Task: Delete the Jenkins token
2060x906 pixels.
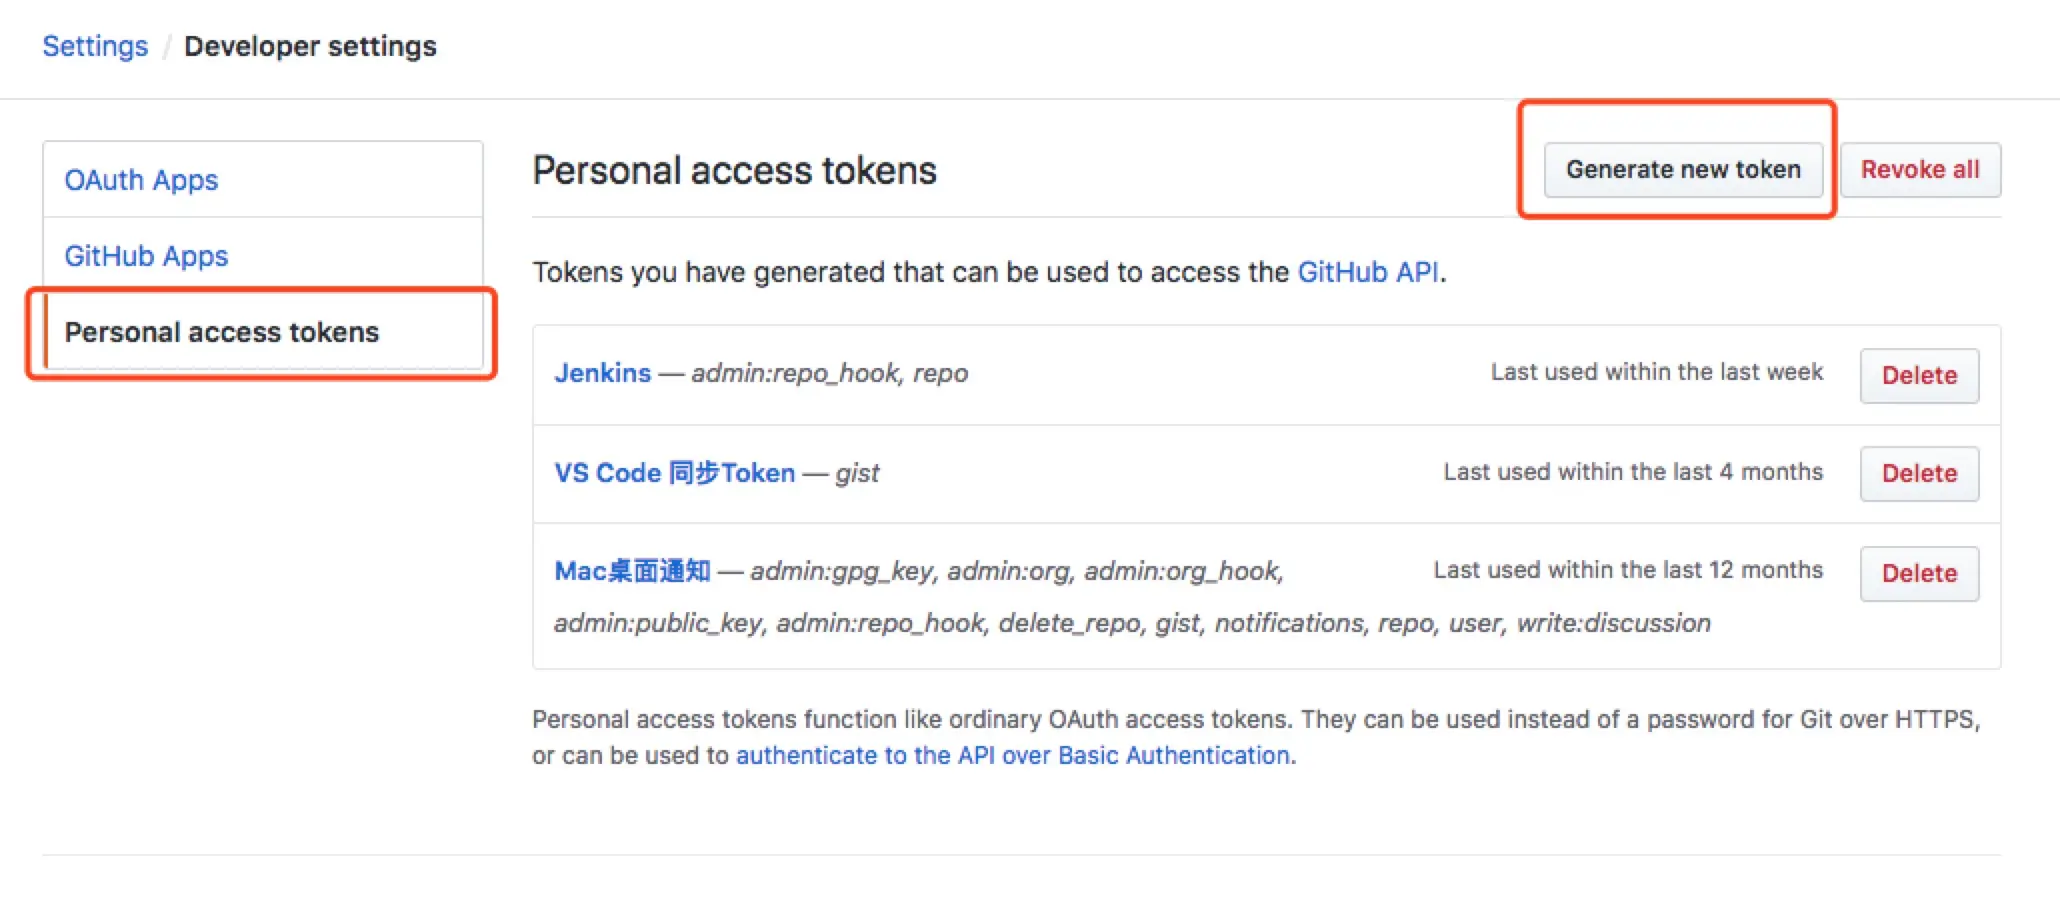Action: click(1918, 375)
